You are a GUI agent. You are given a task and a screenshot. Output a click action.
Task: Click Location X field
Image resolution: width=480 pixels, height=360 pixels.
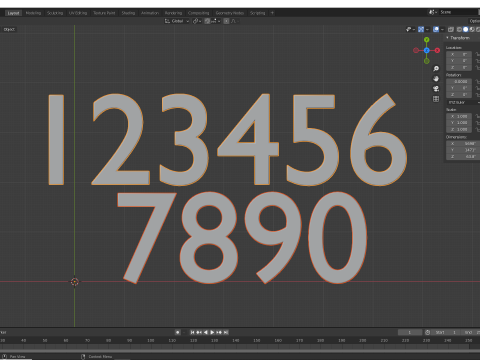459,54
